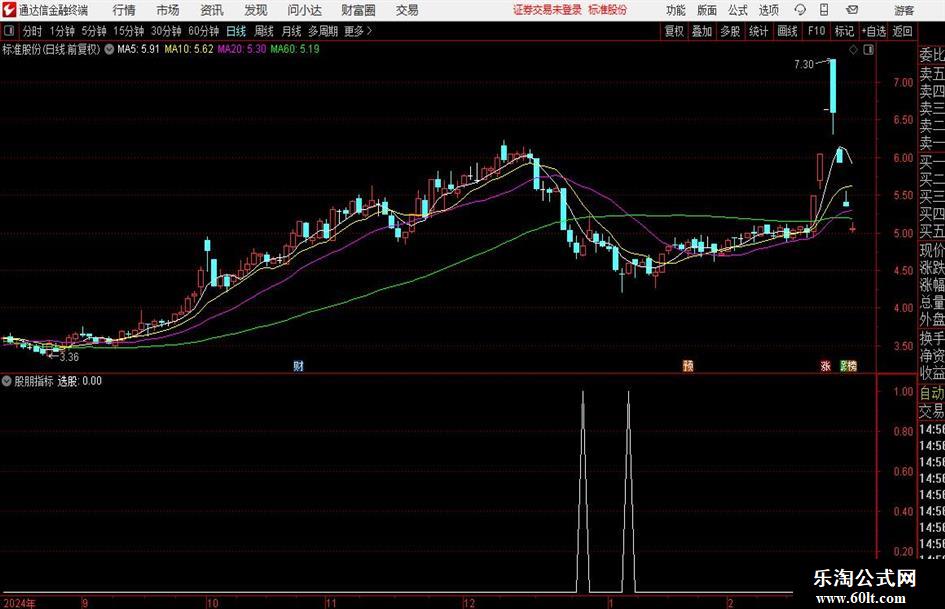945x609 pixels.
Task: Open the 财富圈 menu
Action: coord(358,10)
